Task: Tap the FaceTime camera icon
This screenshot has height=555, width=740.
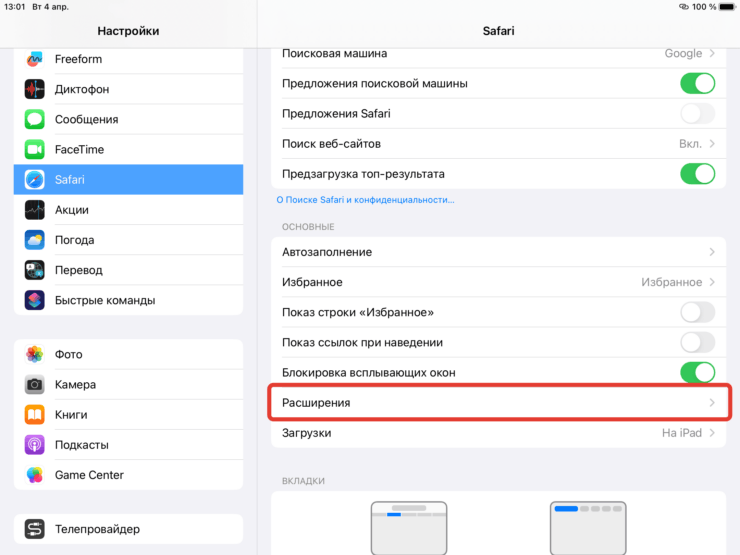Action: click(x=34, y=150)
